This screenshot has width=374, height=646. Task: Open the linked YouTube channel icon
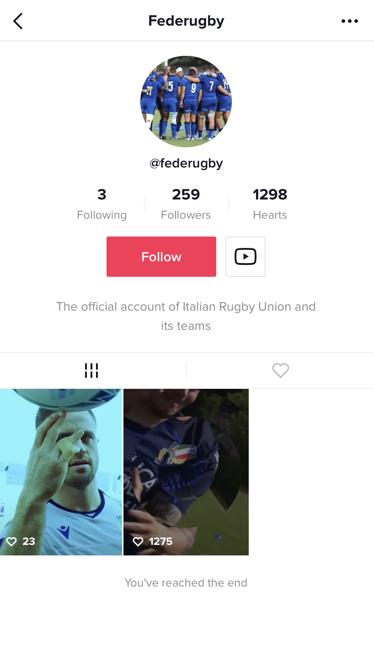pyautogui.click(x=245, y=256)
